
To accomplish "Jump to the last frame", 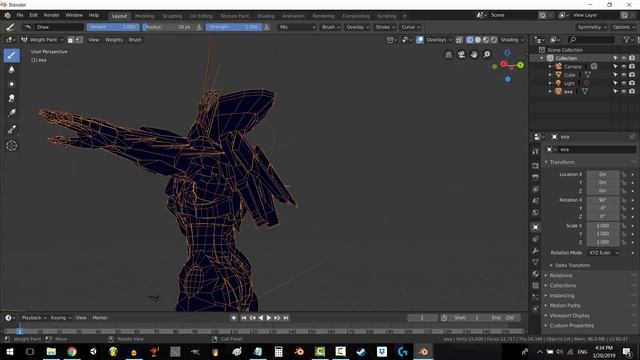I will click(286, 318).
